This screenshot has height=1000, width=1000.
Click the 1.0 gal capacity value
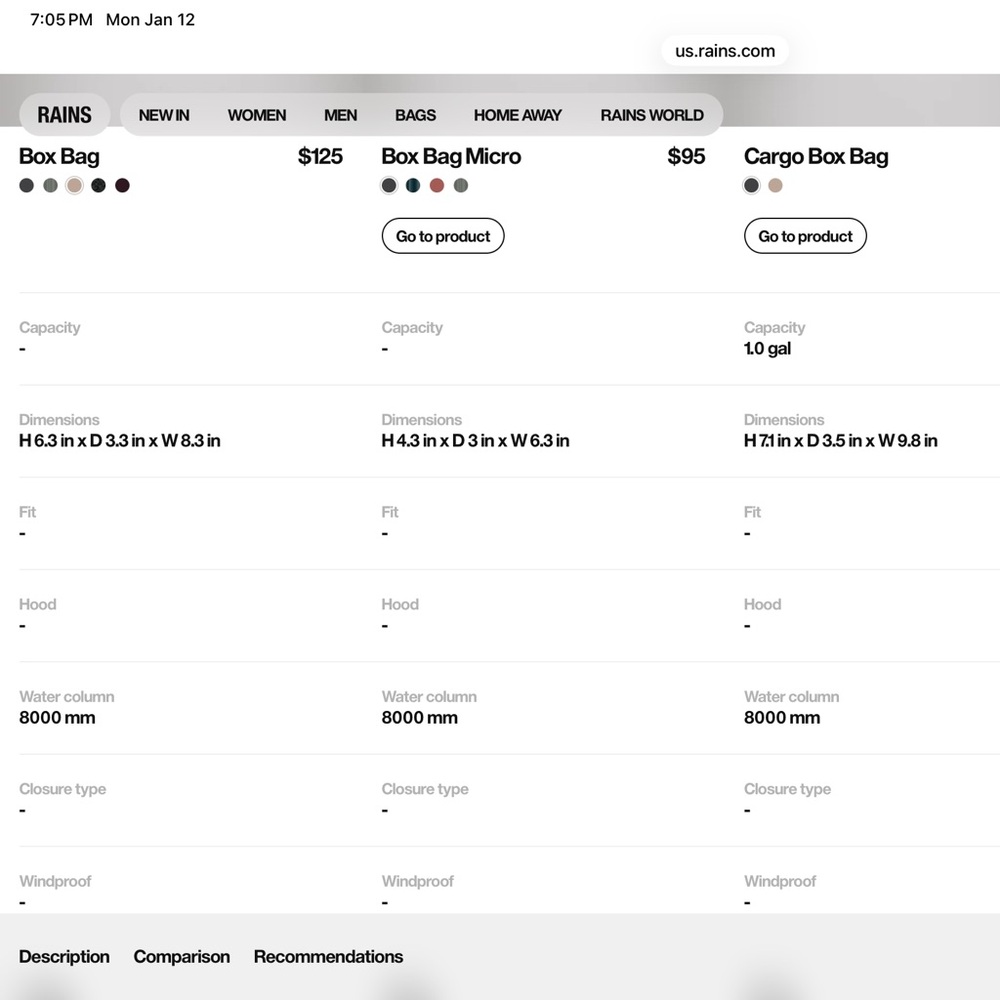click(x=767, y=349)
